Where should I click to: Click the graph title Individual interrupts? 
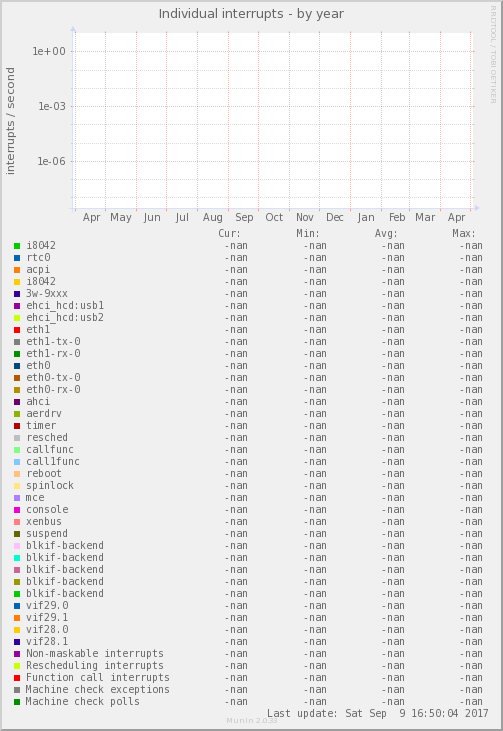coord(221,14)
